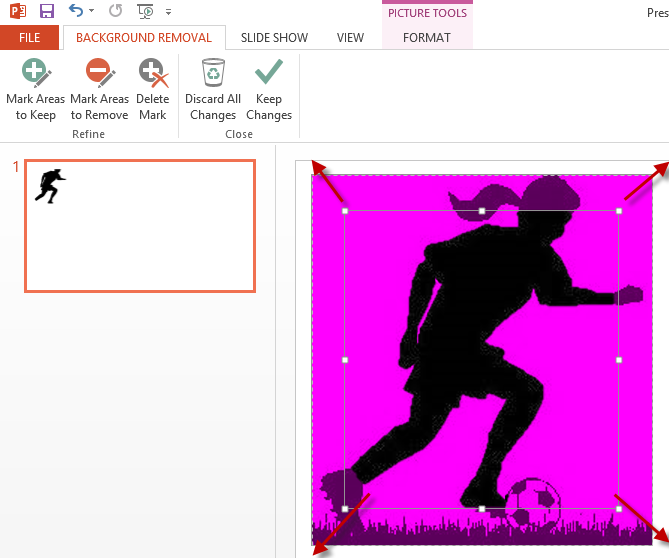
Task: Click the PowerPoint application icon
Action: coord(17,12)
